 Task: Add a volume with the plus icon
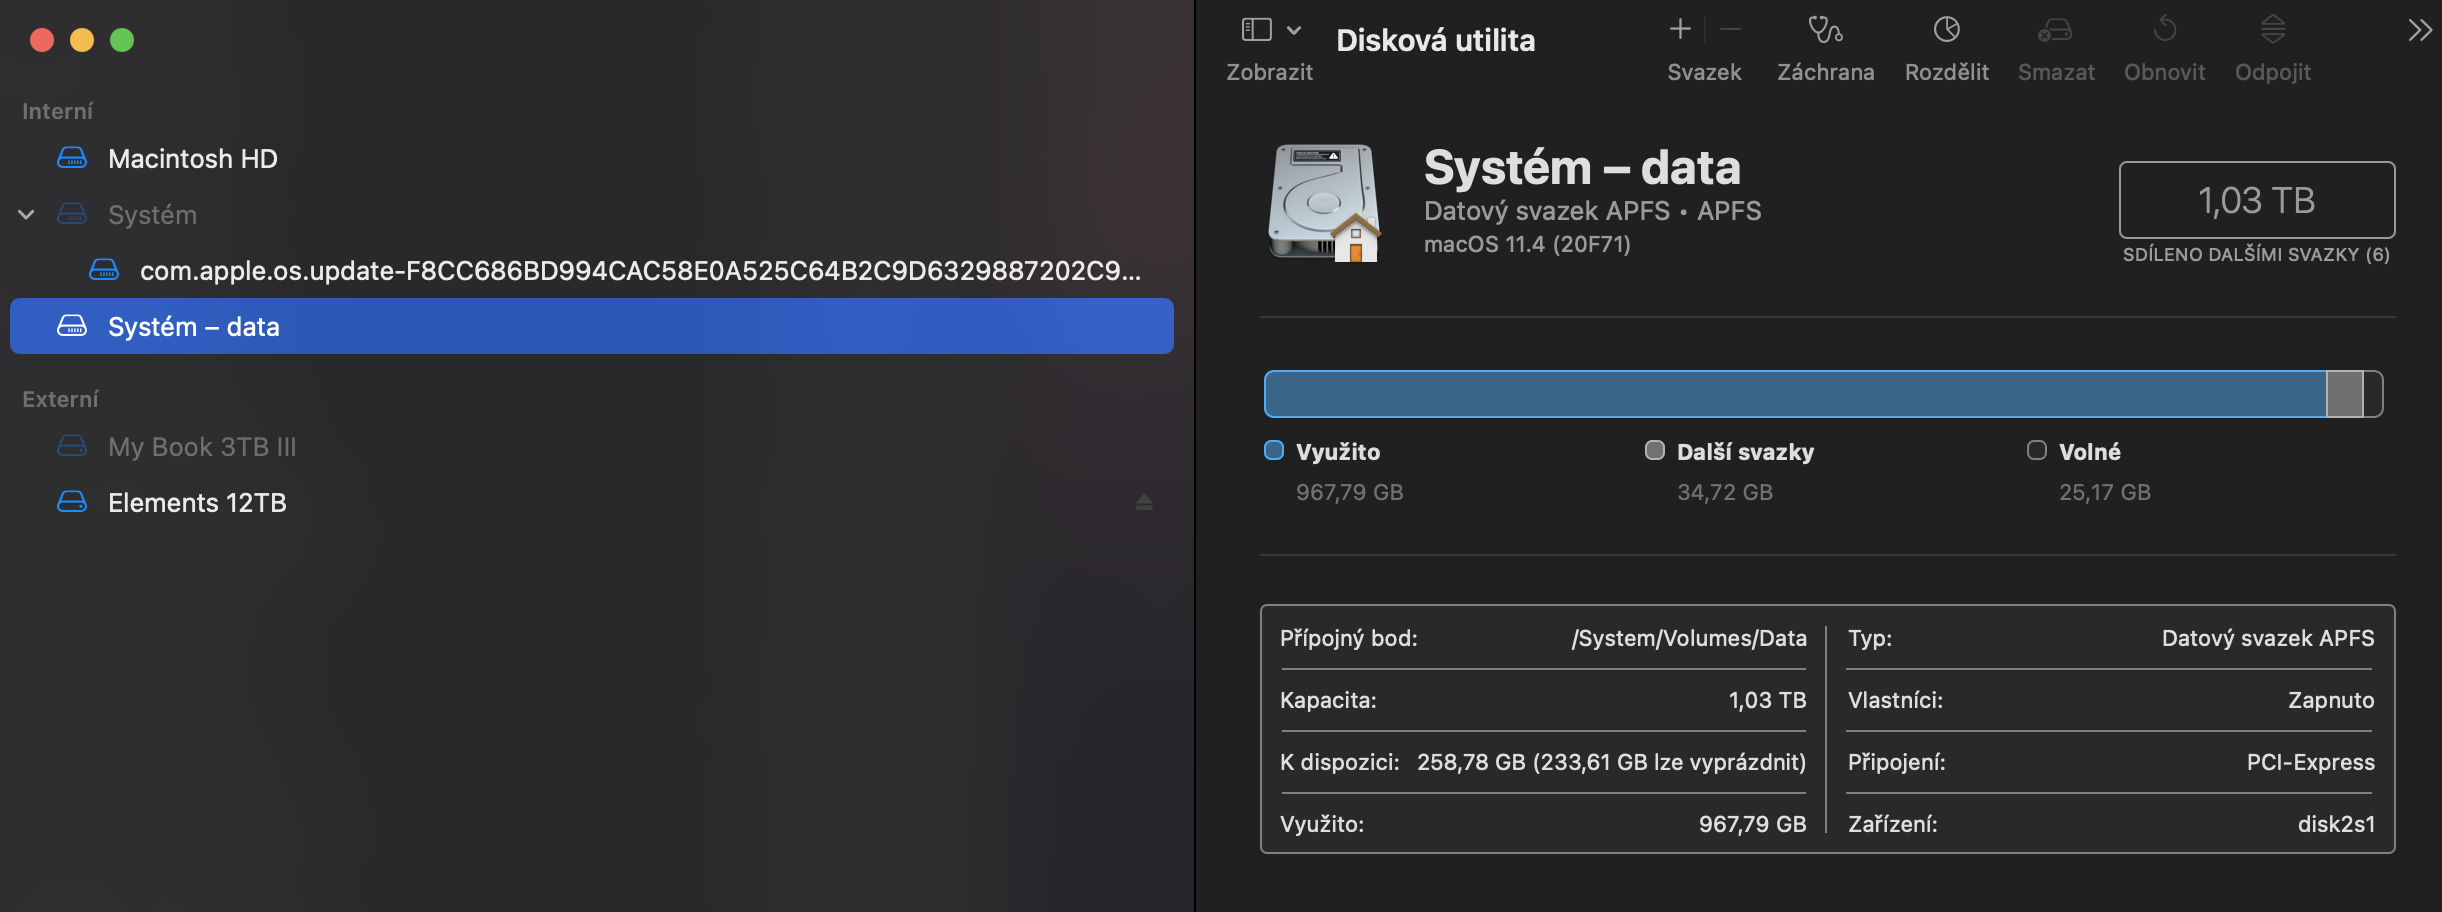coord(1680,30)
